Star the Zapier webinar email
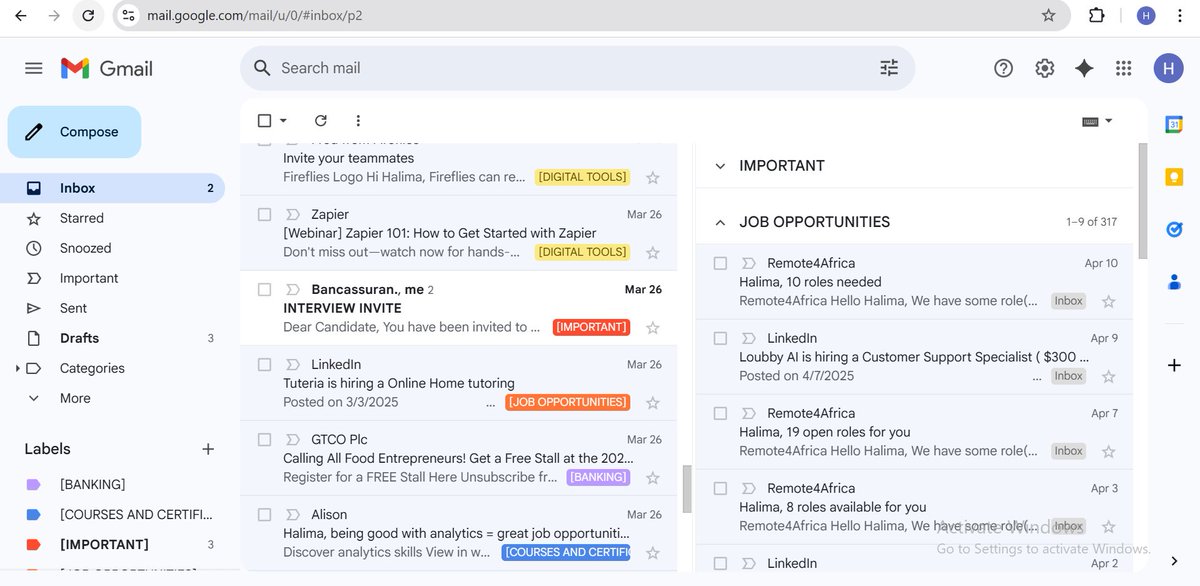The height and width of the screenshot is (586, 1200). pyautogui.click(x=653, y=253)
